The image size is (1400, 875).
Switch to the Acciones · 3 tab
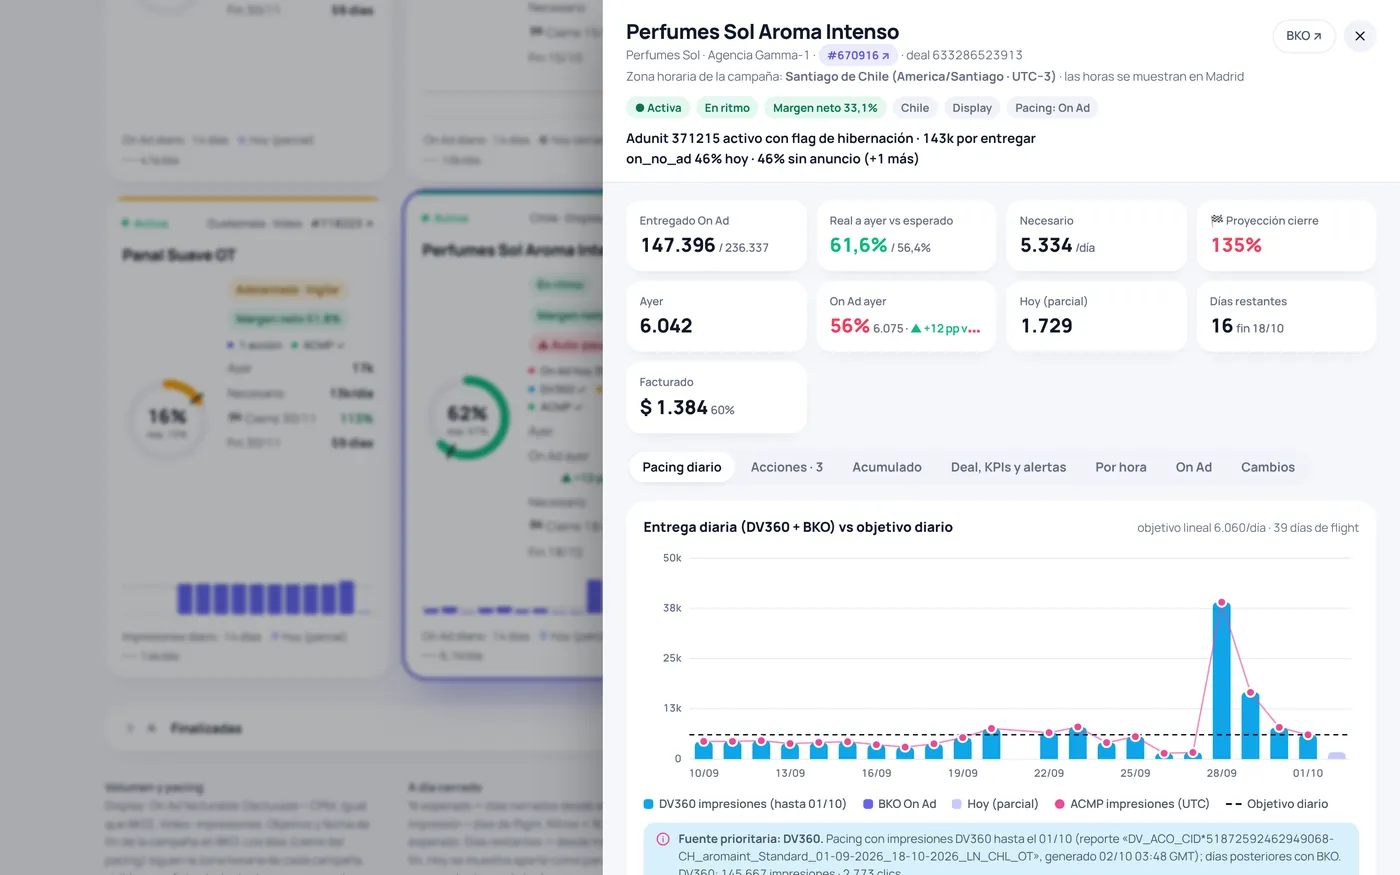pyautogui.click(x=787, y=467)
